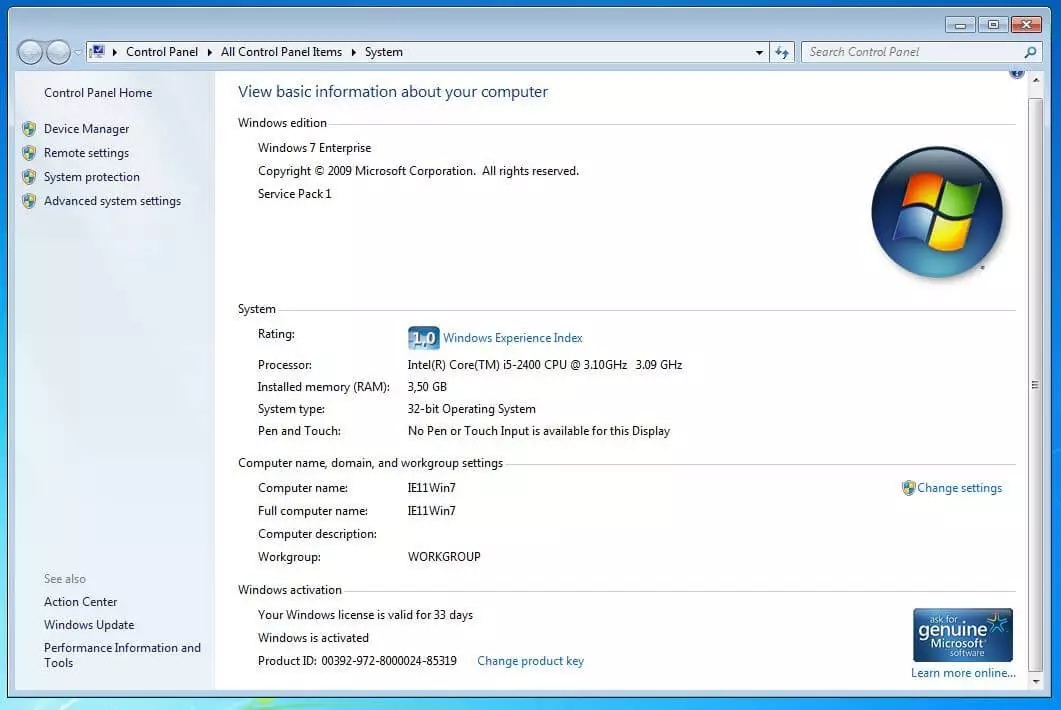Minimize the System window
1061x710 pixels.
point(960,25)
